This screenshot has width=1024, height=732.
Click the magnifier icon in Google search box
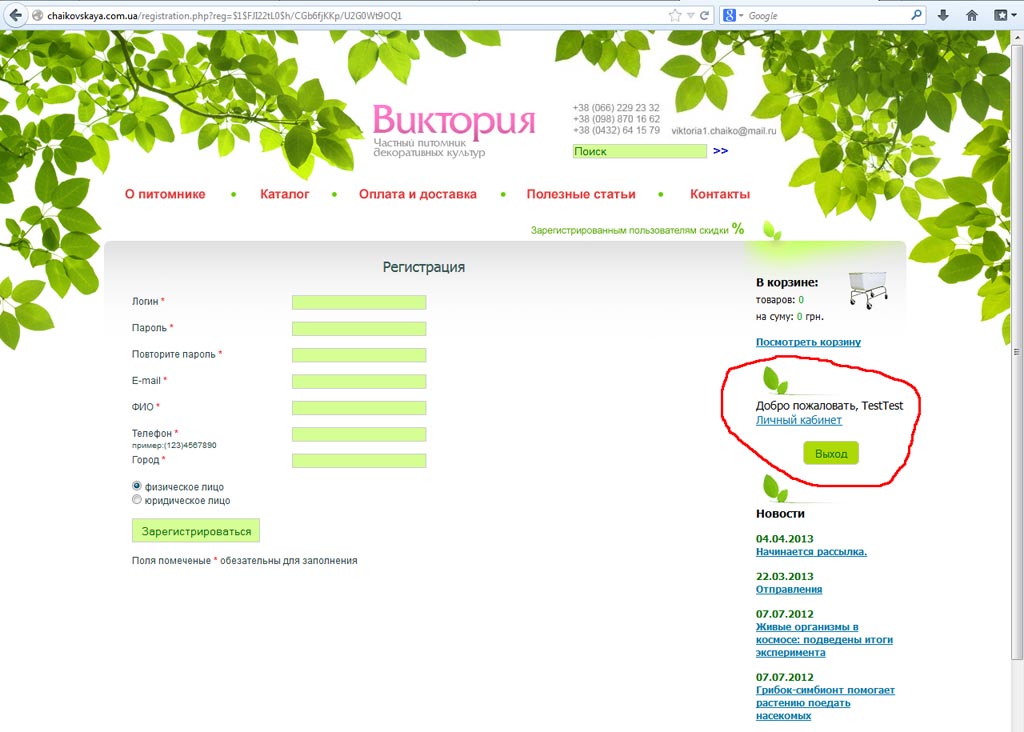[915, 16]
